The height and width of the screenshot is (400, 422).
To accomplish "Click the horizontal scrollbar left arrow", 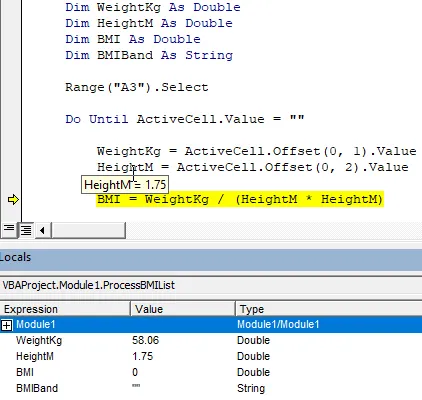I will pyautogui.click(x=42, y=230).
